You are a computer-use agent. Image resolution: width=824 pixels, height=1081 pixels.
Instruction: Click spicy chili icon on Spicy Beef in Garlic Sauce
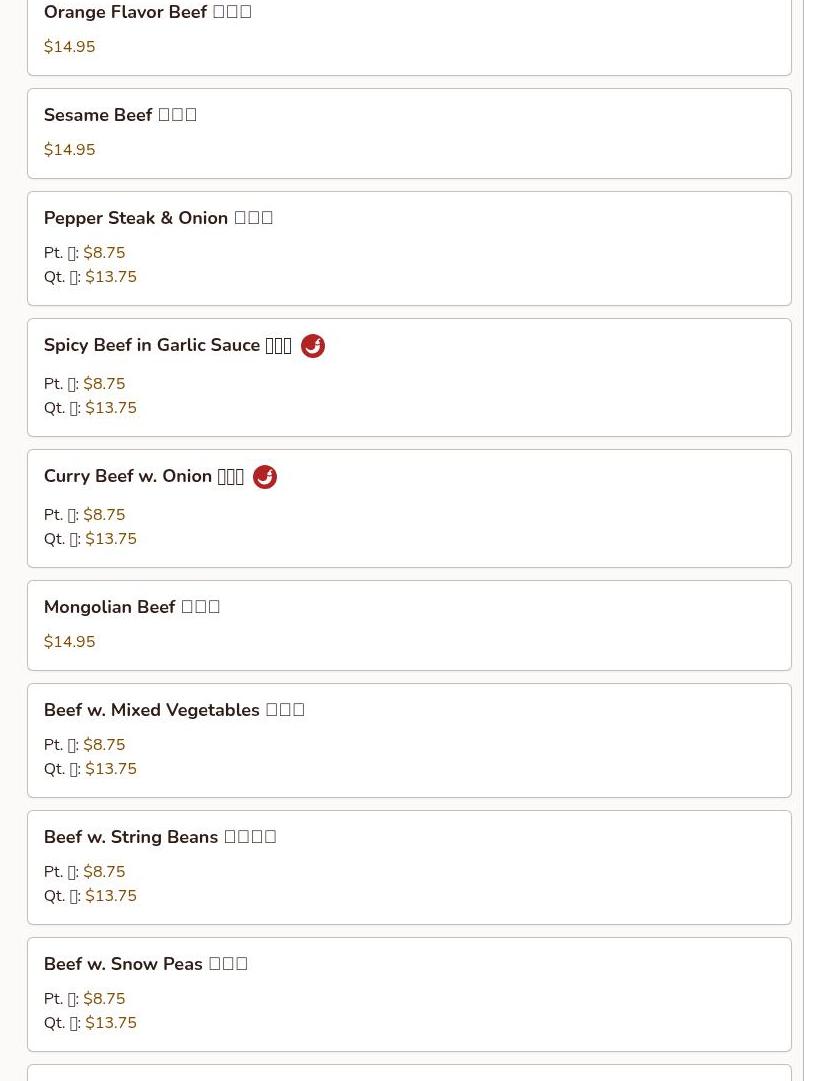click(x=313, y=345)
